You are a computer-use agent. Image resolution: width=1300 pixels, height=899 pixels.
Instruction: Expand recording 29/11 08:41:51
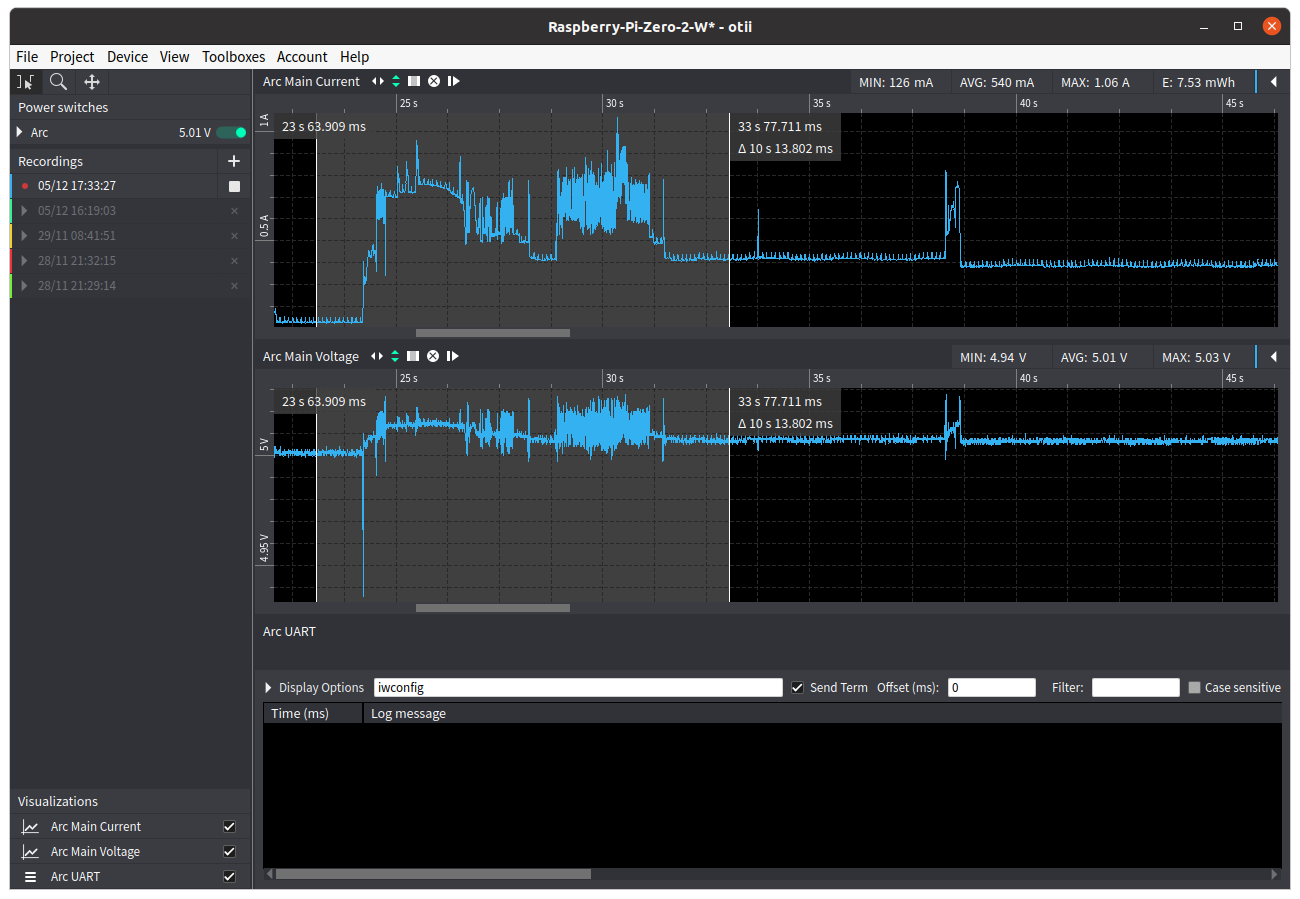[25, 236]
